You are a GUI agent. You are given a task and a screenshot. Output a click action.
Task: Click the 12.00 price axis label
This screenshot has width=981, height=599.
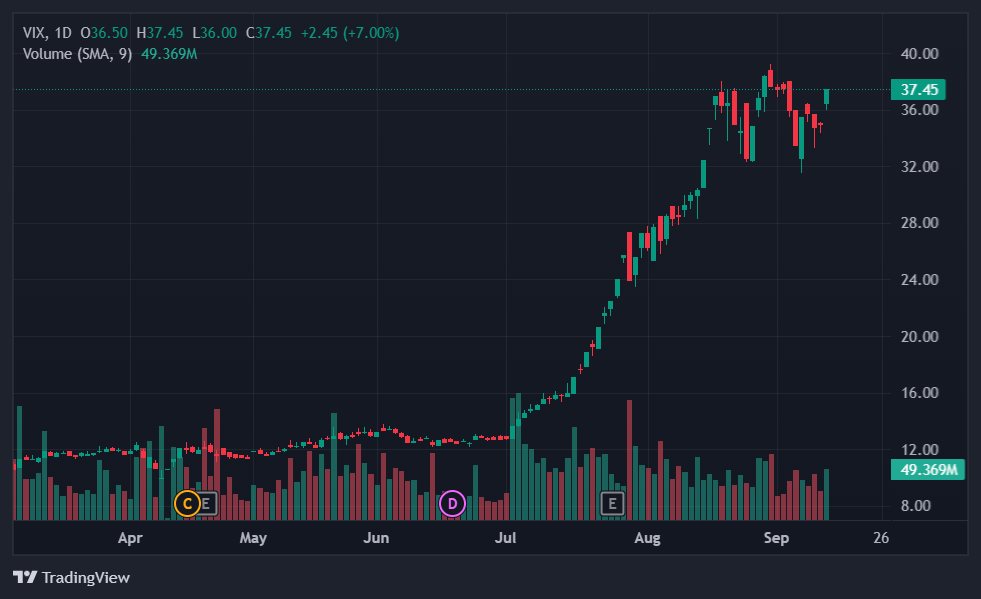(x=919, y=449)
